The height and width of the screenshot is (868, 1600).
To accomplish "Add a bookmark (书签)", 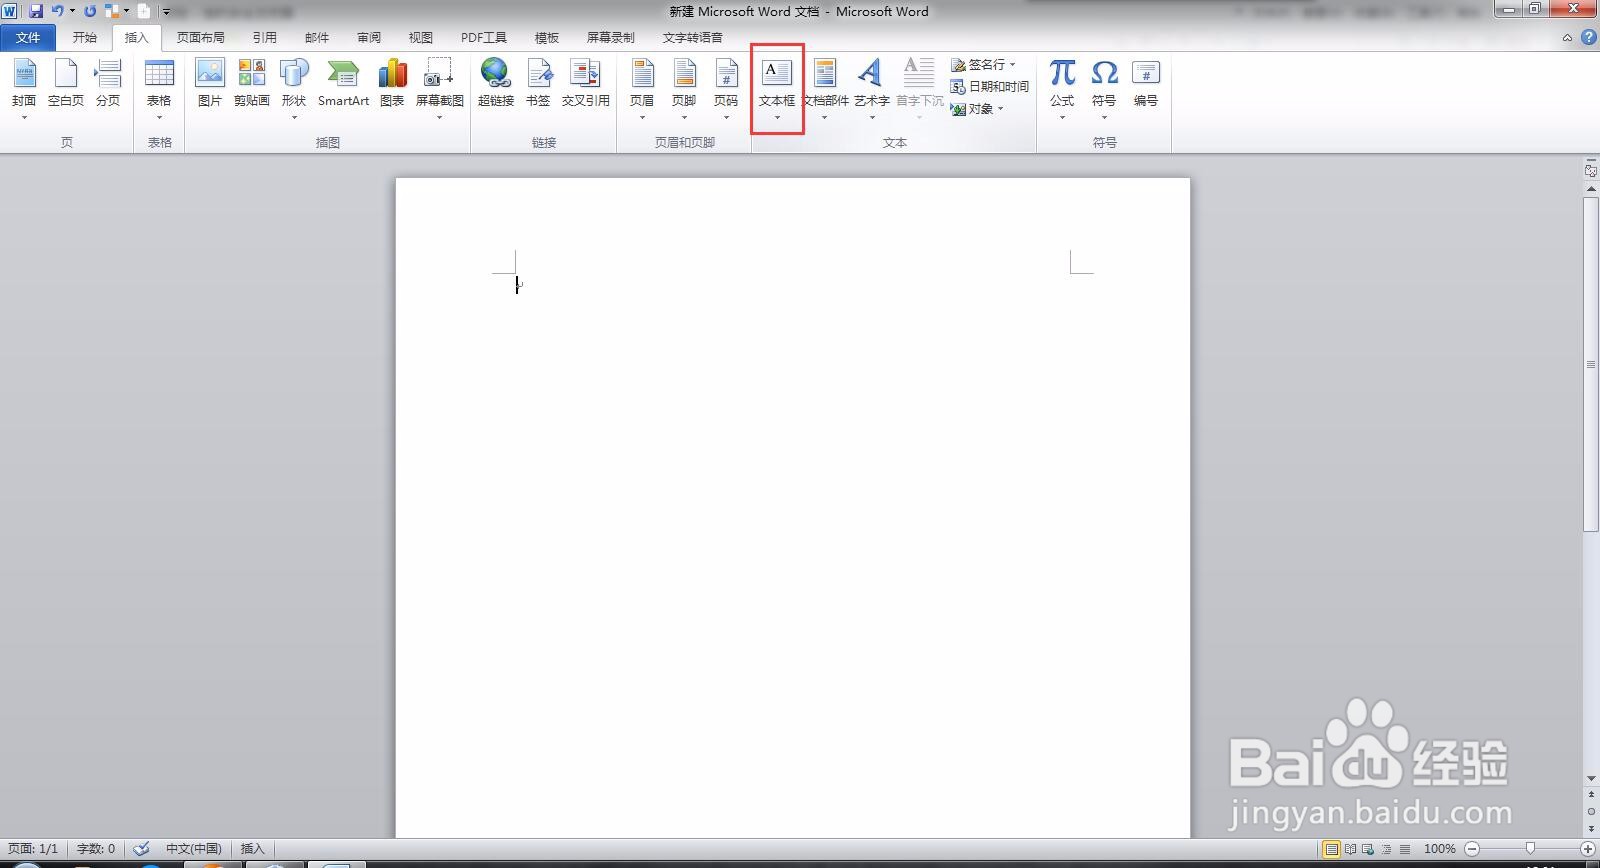I will [x=538, y=84].
